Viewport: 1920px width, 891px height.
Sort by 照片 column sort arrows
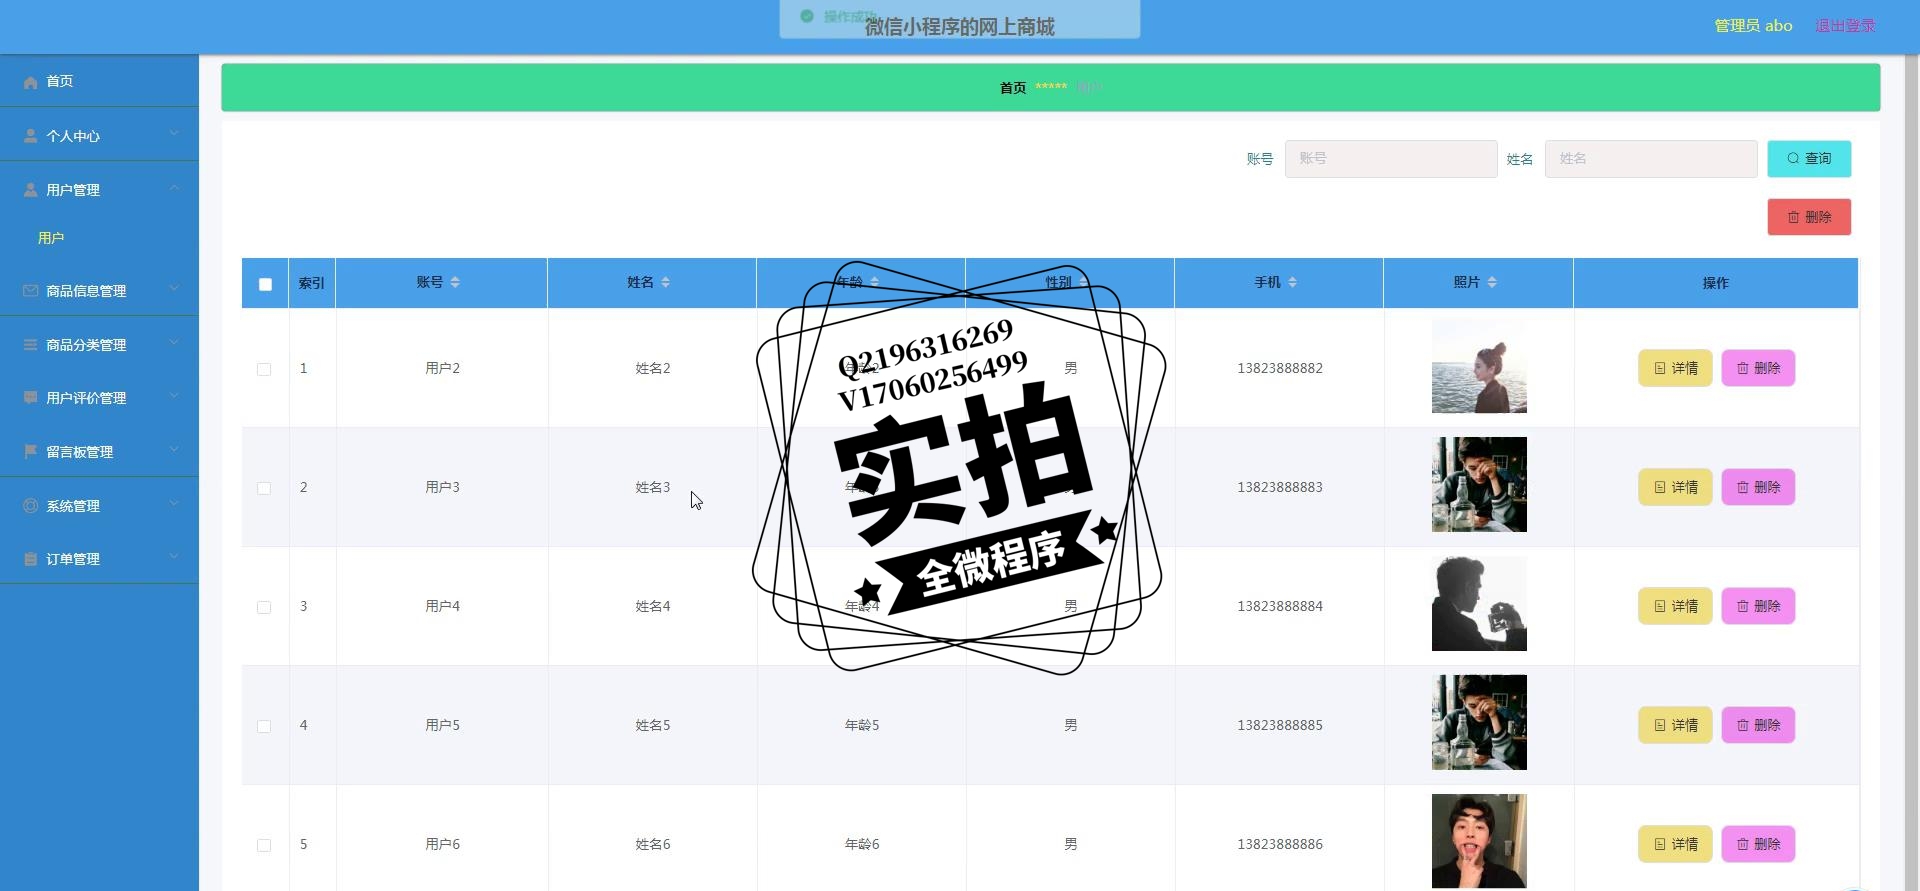1492,282
